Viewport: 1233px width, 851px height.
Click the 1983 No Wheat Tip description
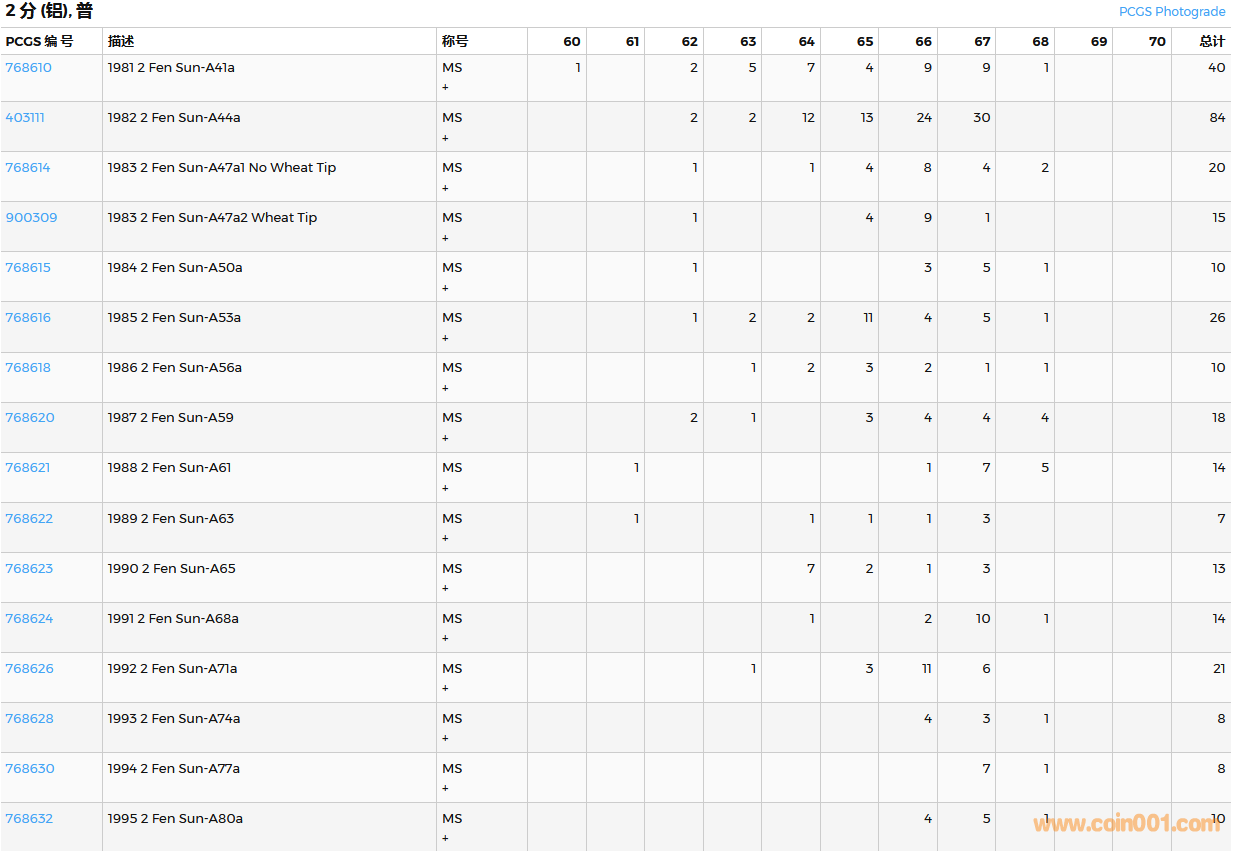click(221, 168)
